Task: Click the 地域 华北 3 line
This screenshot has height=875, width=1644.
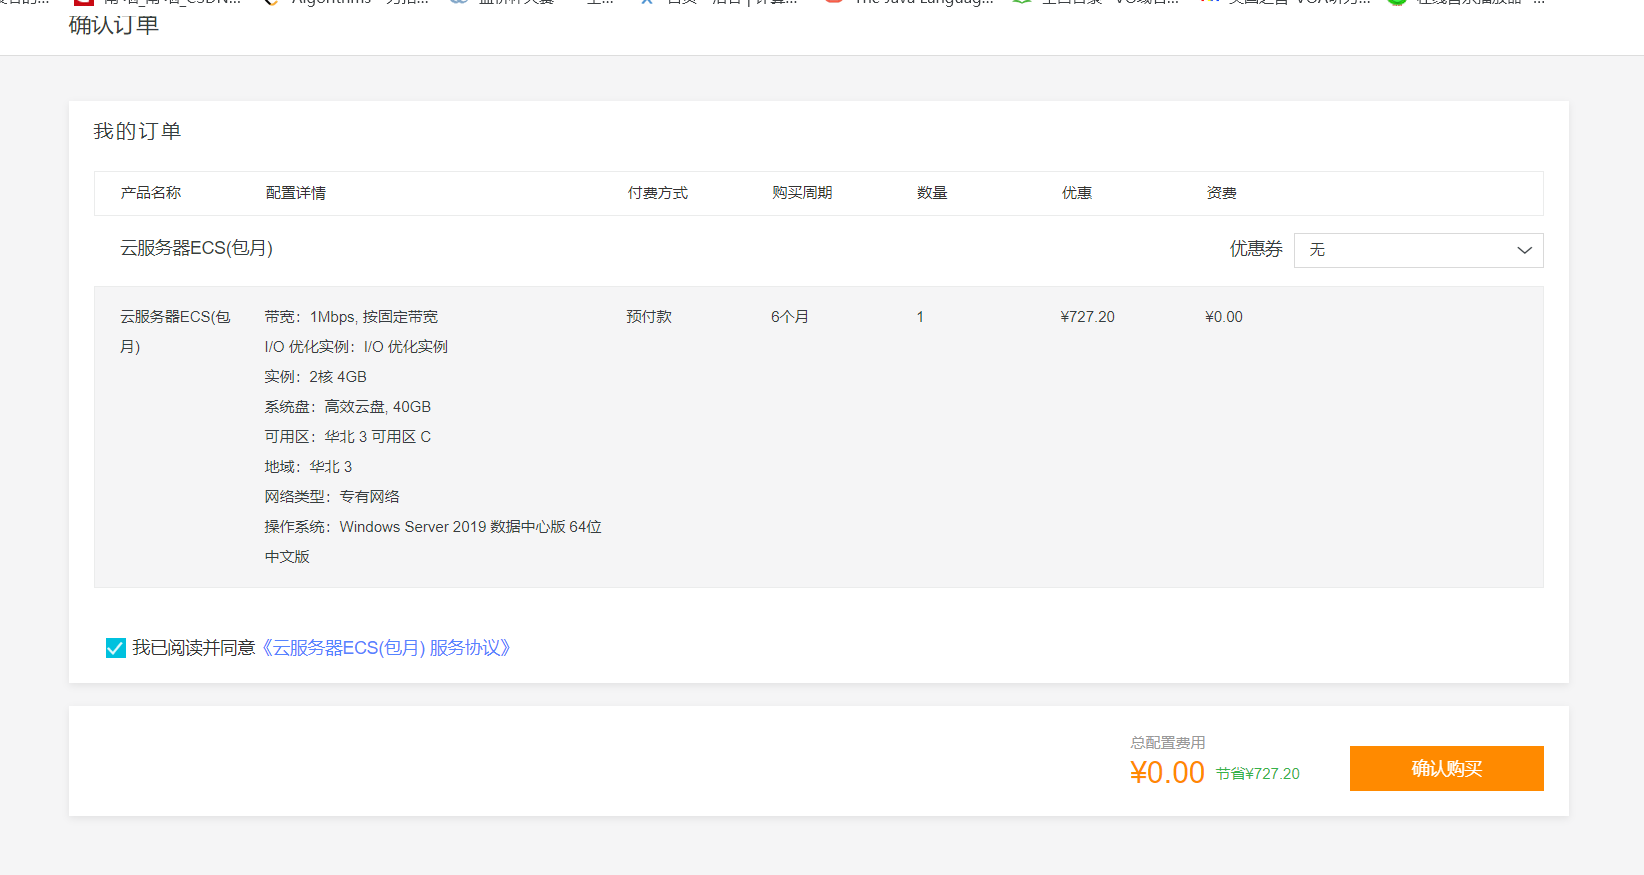Action: click(x=308, y=467)
